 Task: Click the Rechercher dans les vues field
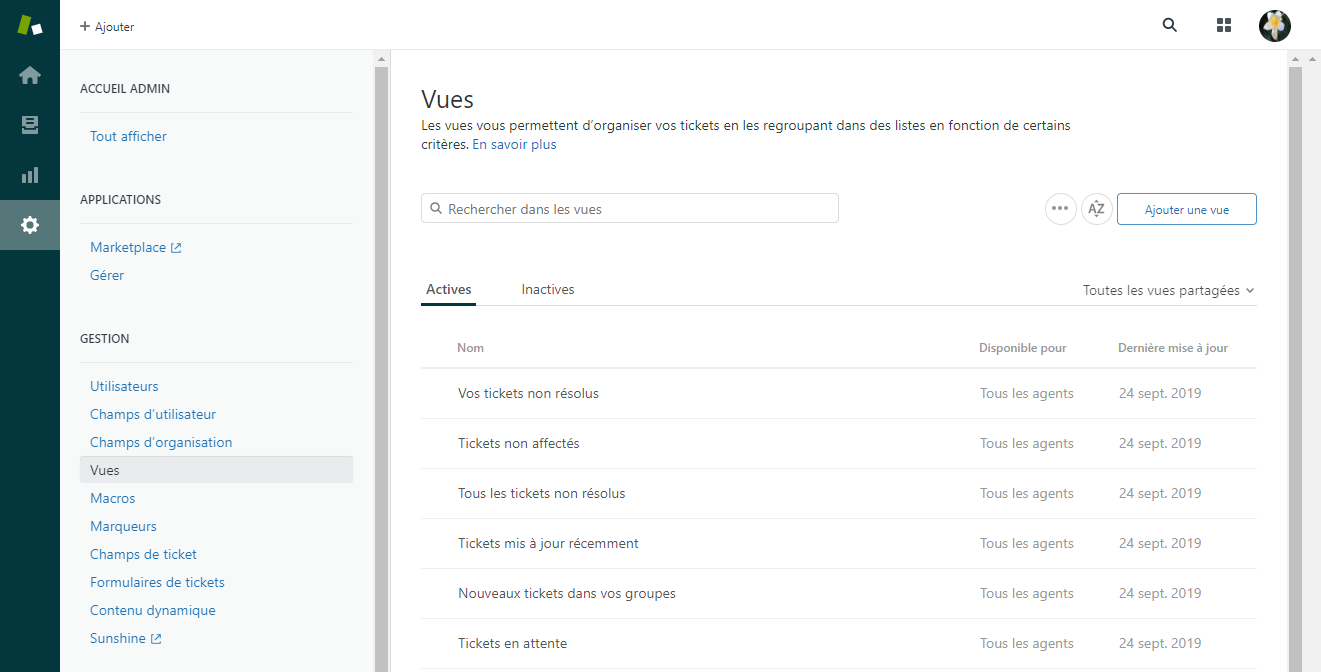point(630,209)
